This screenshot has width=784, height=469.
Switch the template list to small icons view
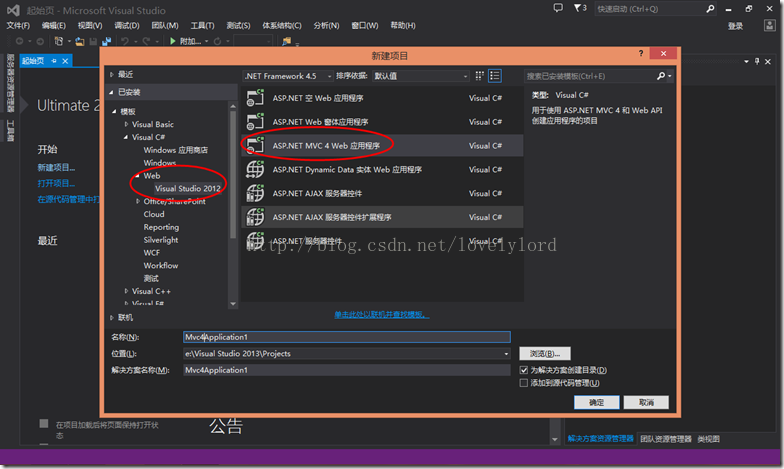480,76
